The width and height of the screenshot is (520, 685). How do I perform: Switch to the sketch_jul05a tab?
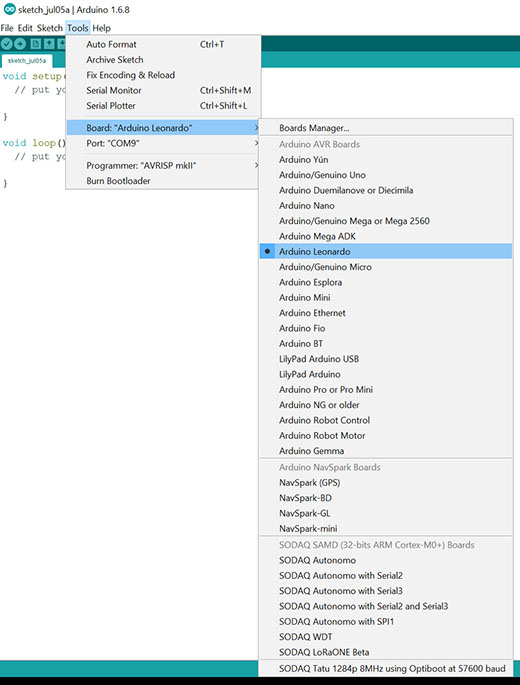(x=27, y=61)
